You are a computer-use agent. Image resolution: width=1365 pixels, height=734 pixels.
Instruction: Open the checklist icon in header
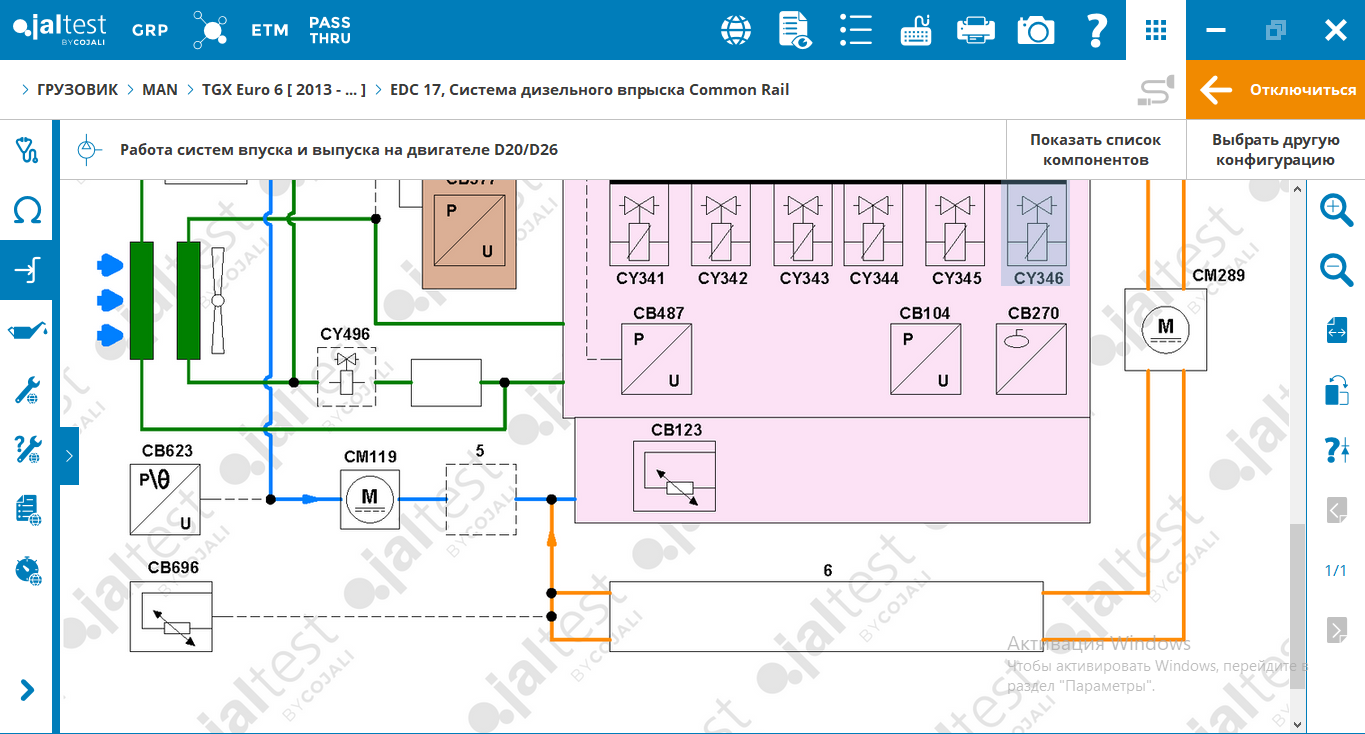[856, 30]
